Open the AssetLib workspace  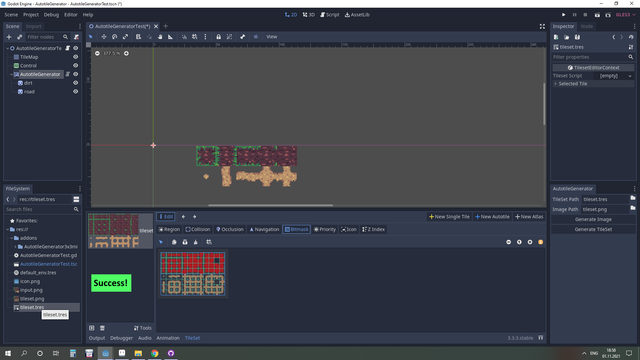pos(357,15)
